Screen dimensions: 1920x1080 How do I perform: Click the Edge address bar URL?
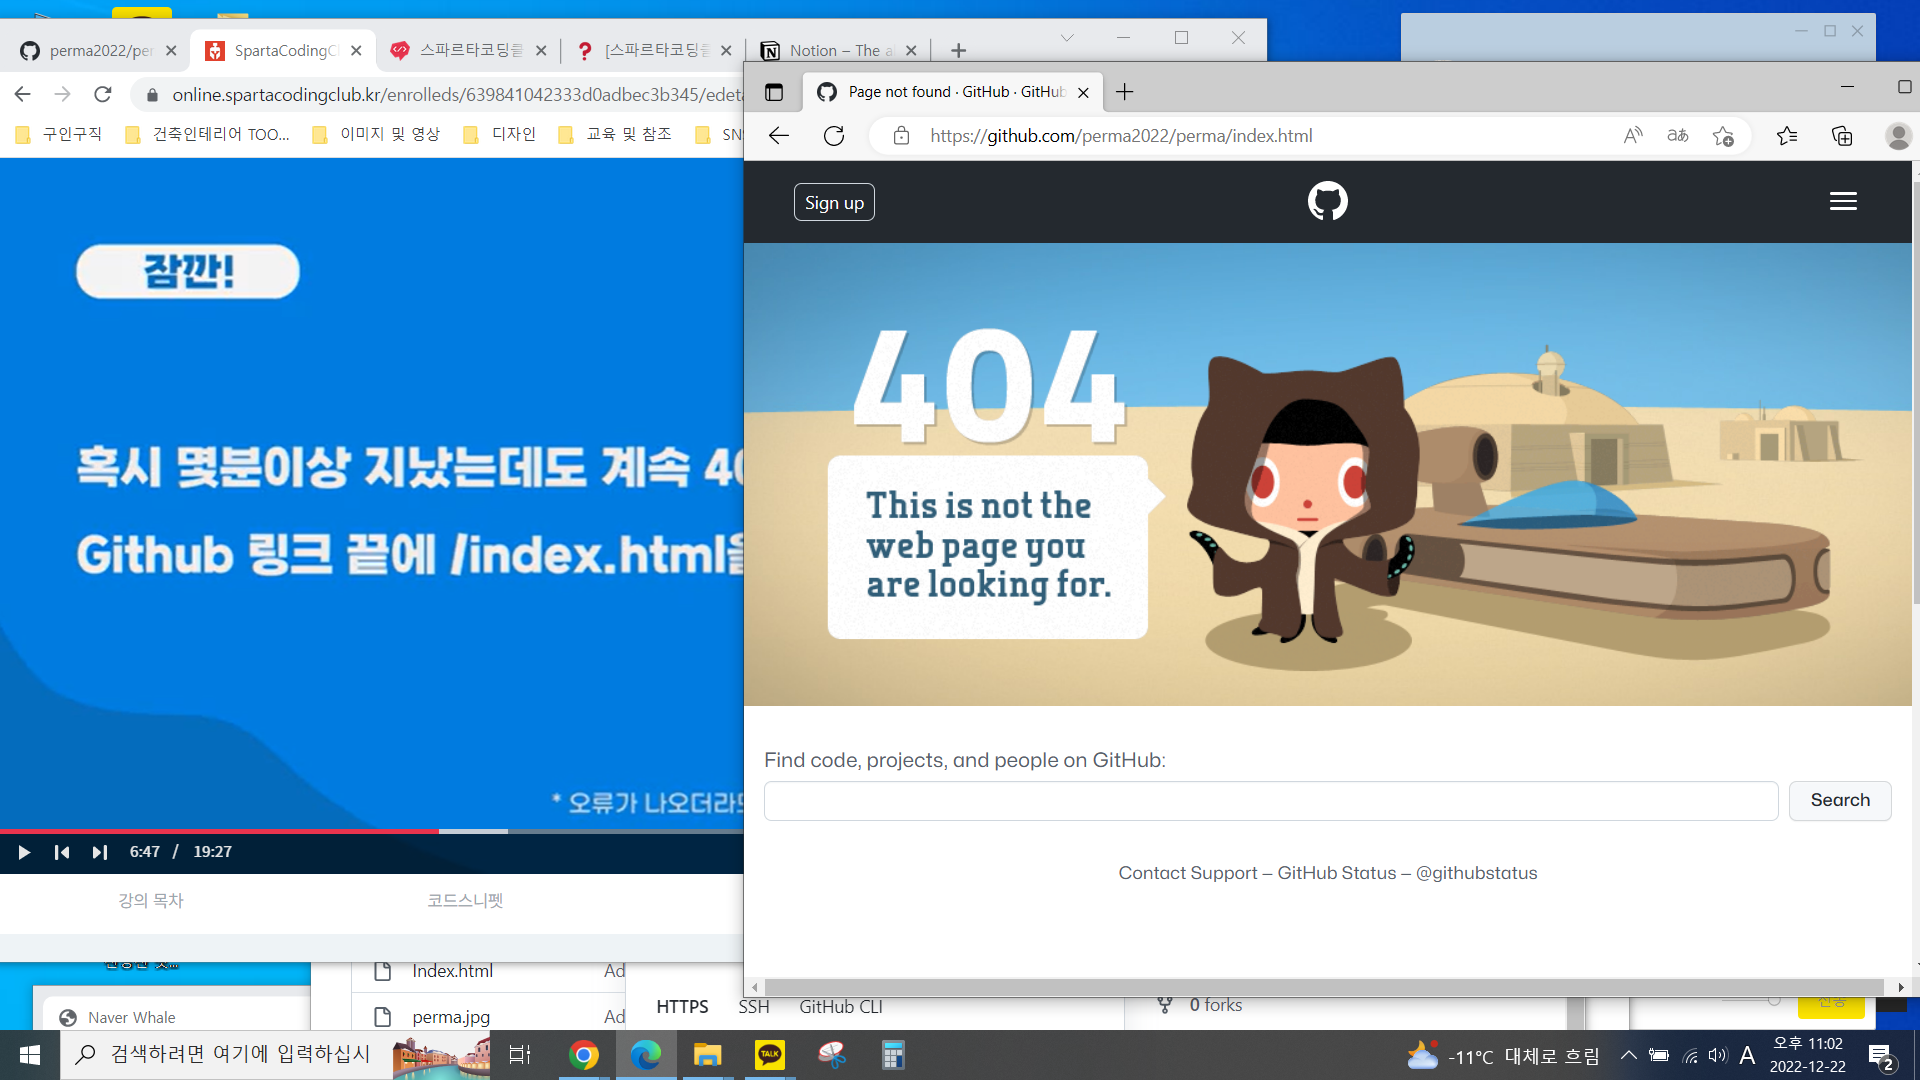click(x=1121, y=136)
